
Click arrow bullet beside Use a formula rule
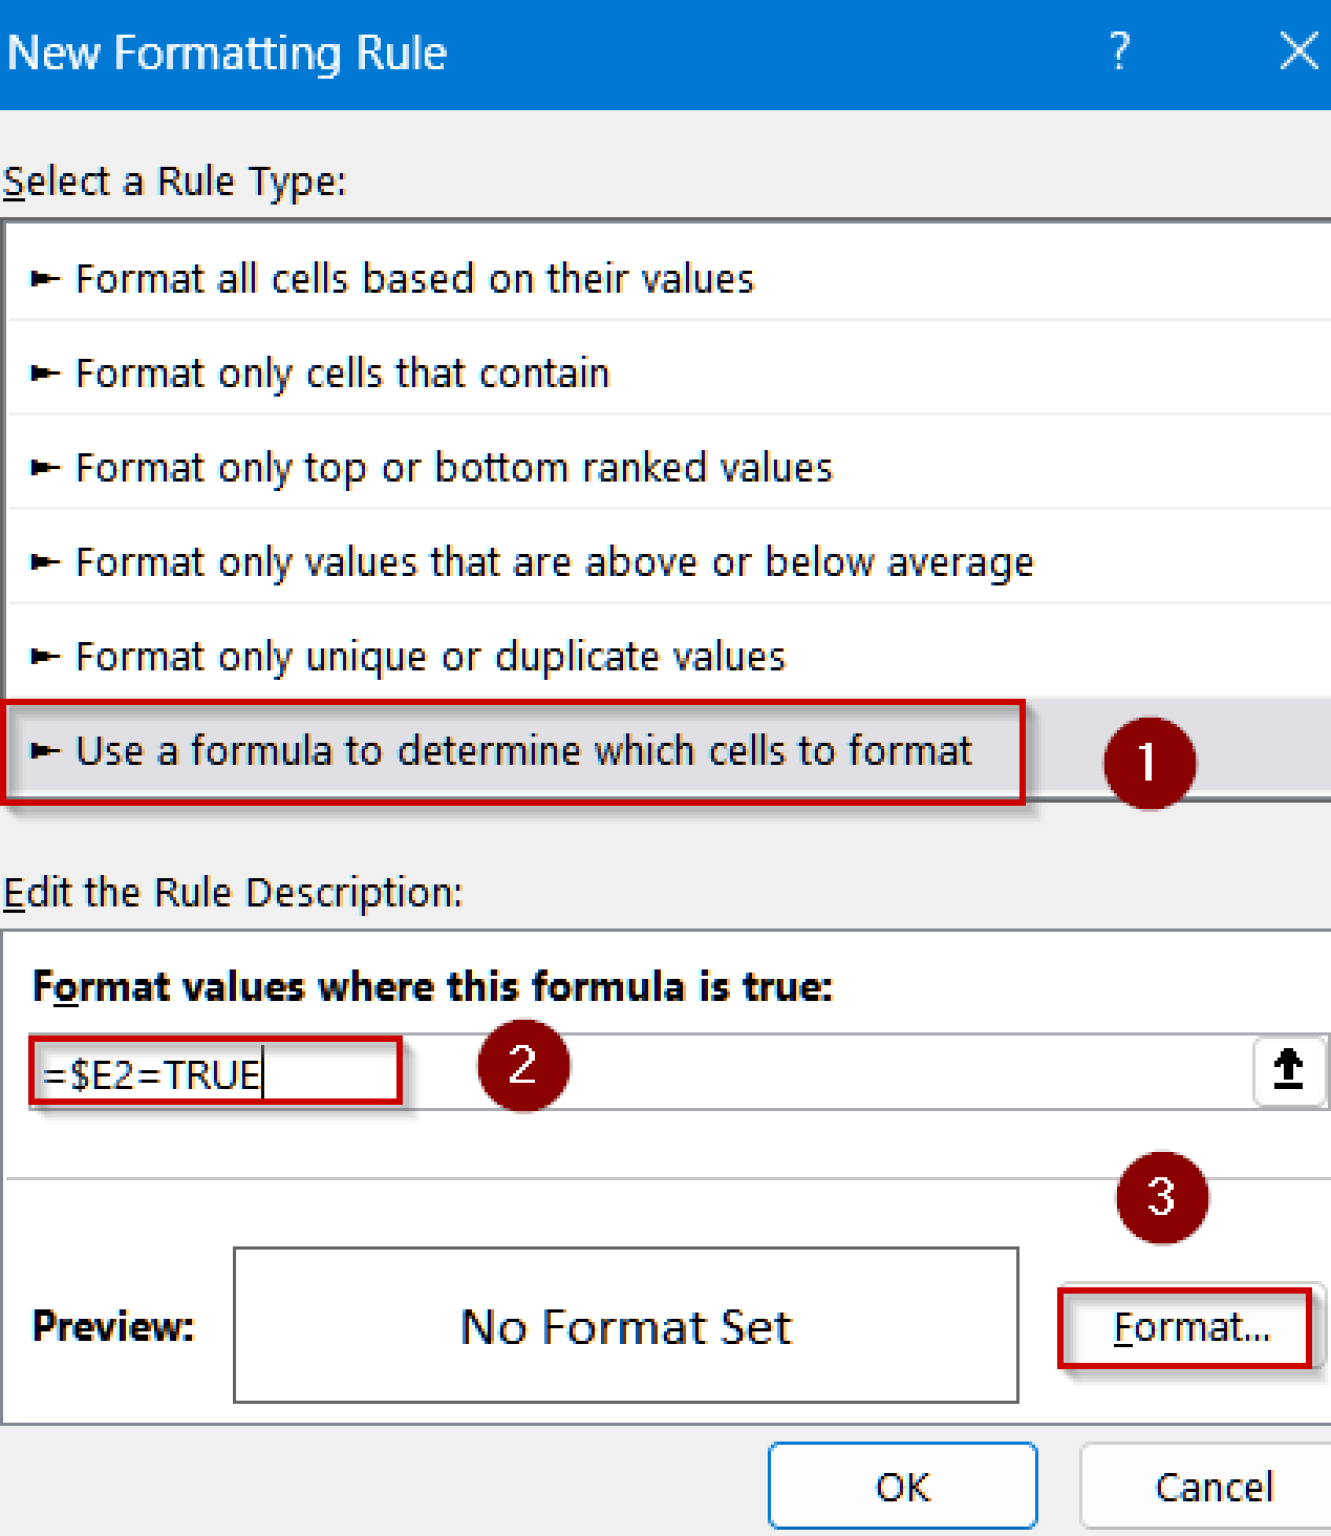tap(45, 751)
